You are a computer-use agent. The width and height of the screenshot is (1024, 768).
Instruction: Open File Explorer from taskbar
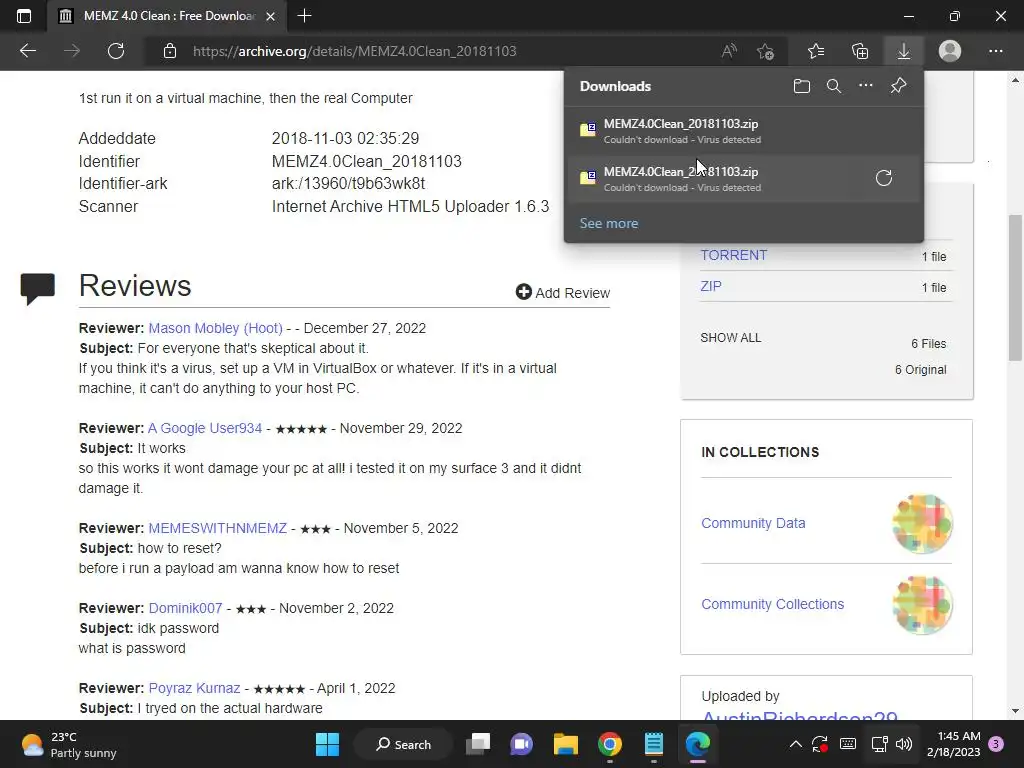coord(566,744)
